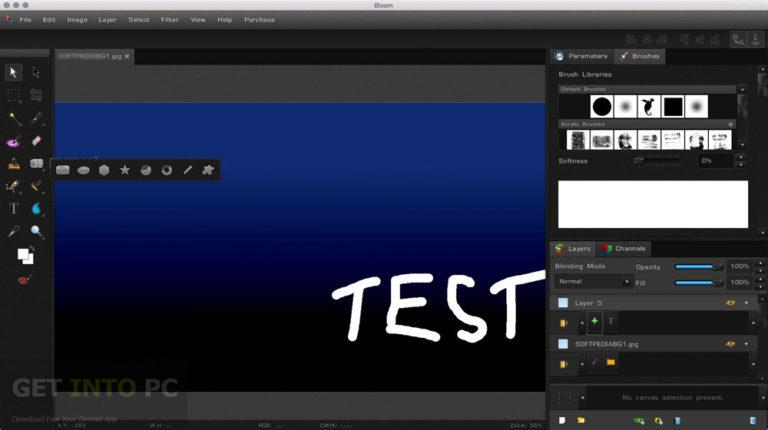Viewport: 768px width, 430px height.
Task: Select the round black hard brush
Action: [x=601, y=106]
